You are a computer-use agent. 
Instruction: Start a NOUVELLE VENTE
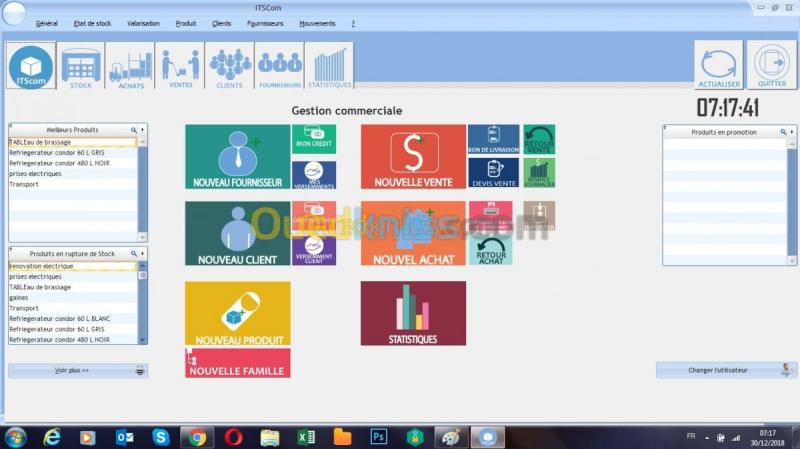tap(413, 157)
